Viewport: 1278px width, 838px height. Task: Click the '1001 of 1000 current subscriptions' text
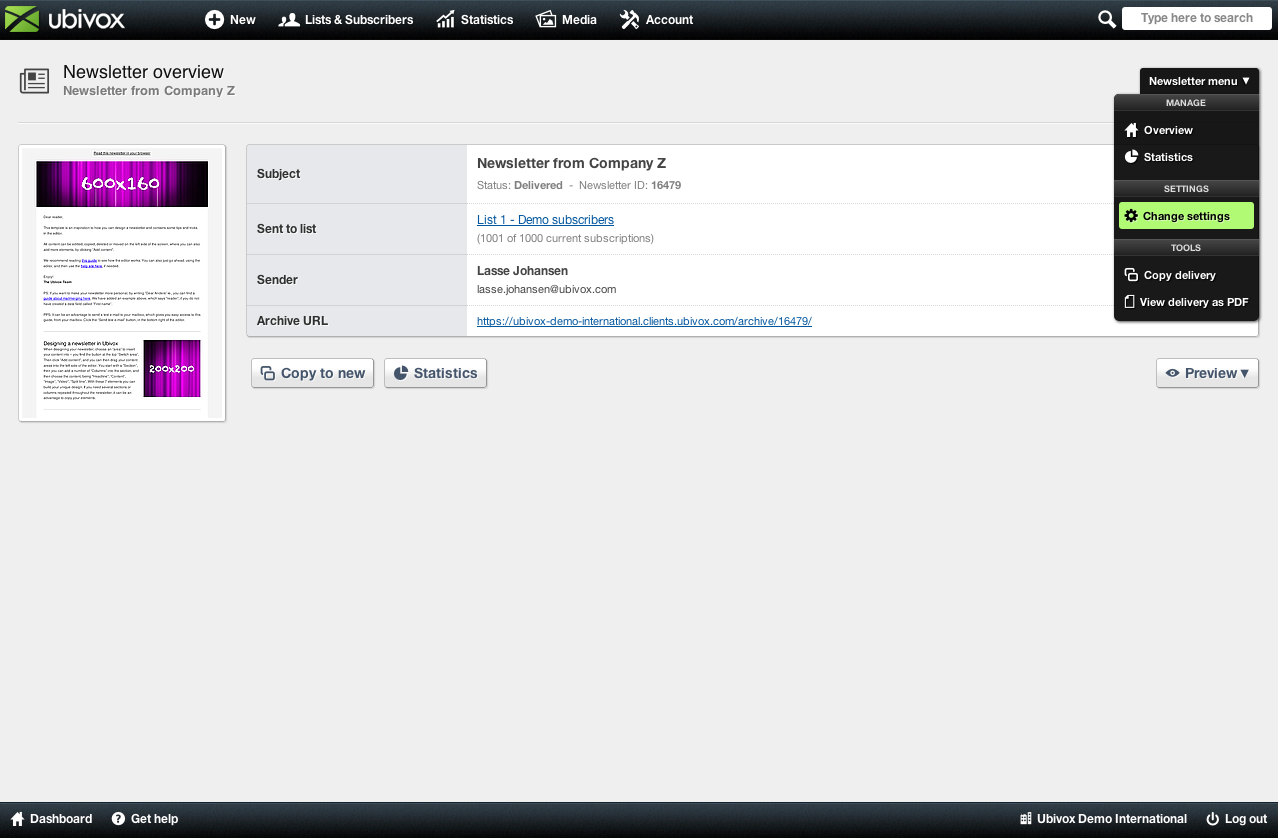pyautogui.click(x=565, y=239)
